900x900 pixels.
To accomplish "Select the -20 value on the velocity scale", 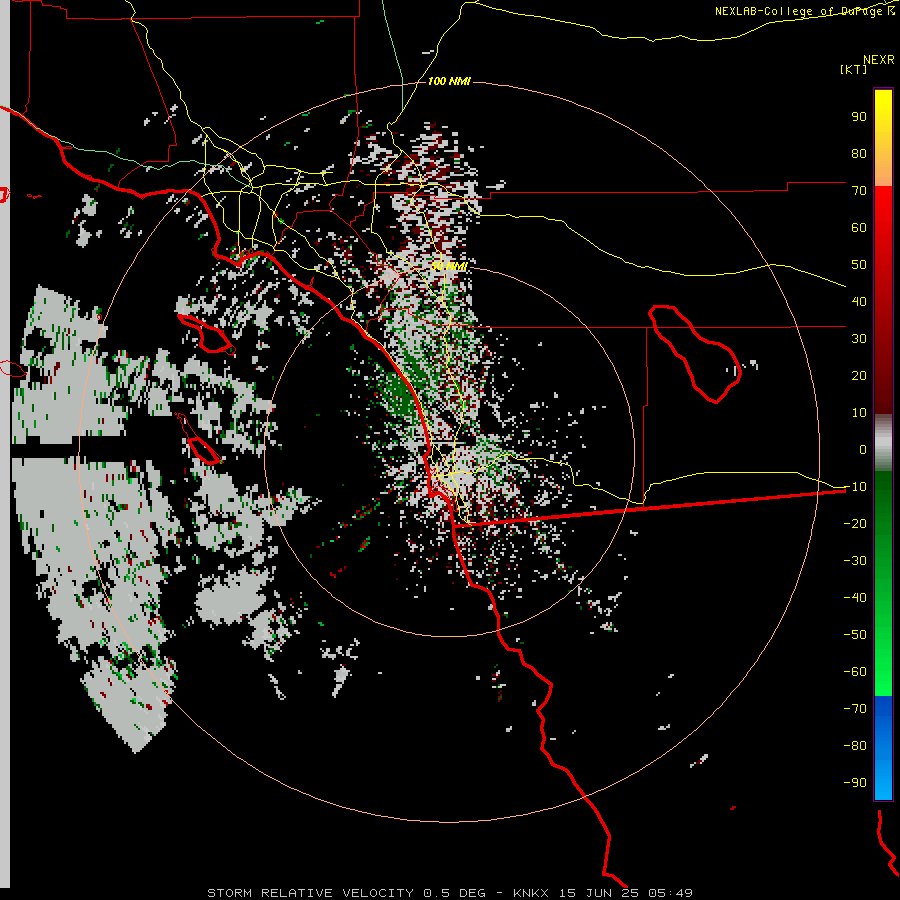I will 855,523.
